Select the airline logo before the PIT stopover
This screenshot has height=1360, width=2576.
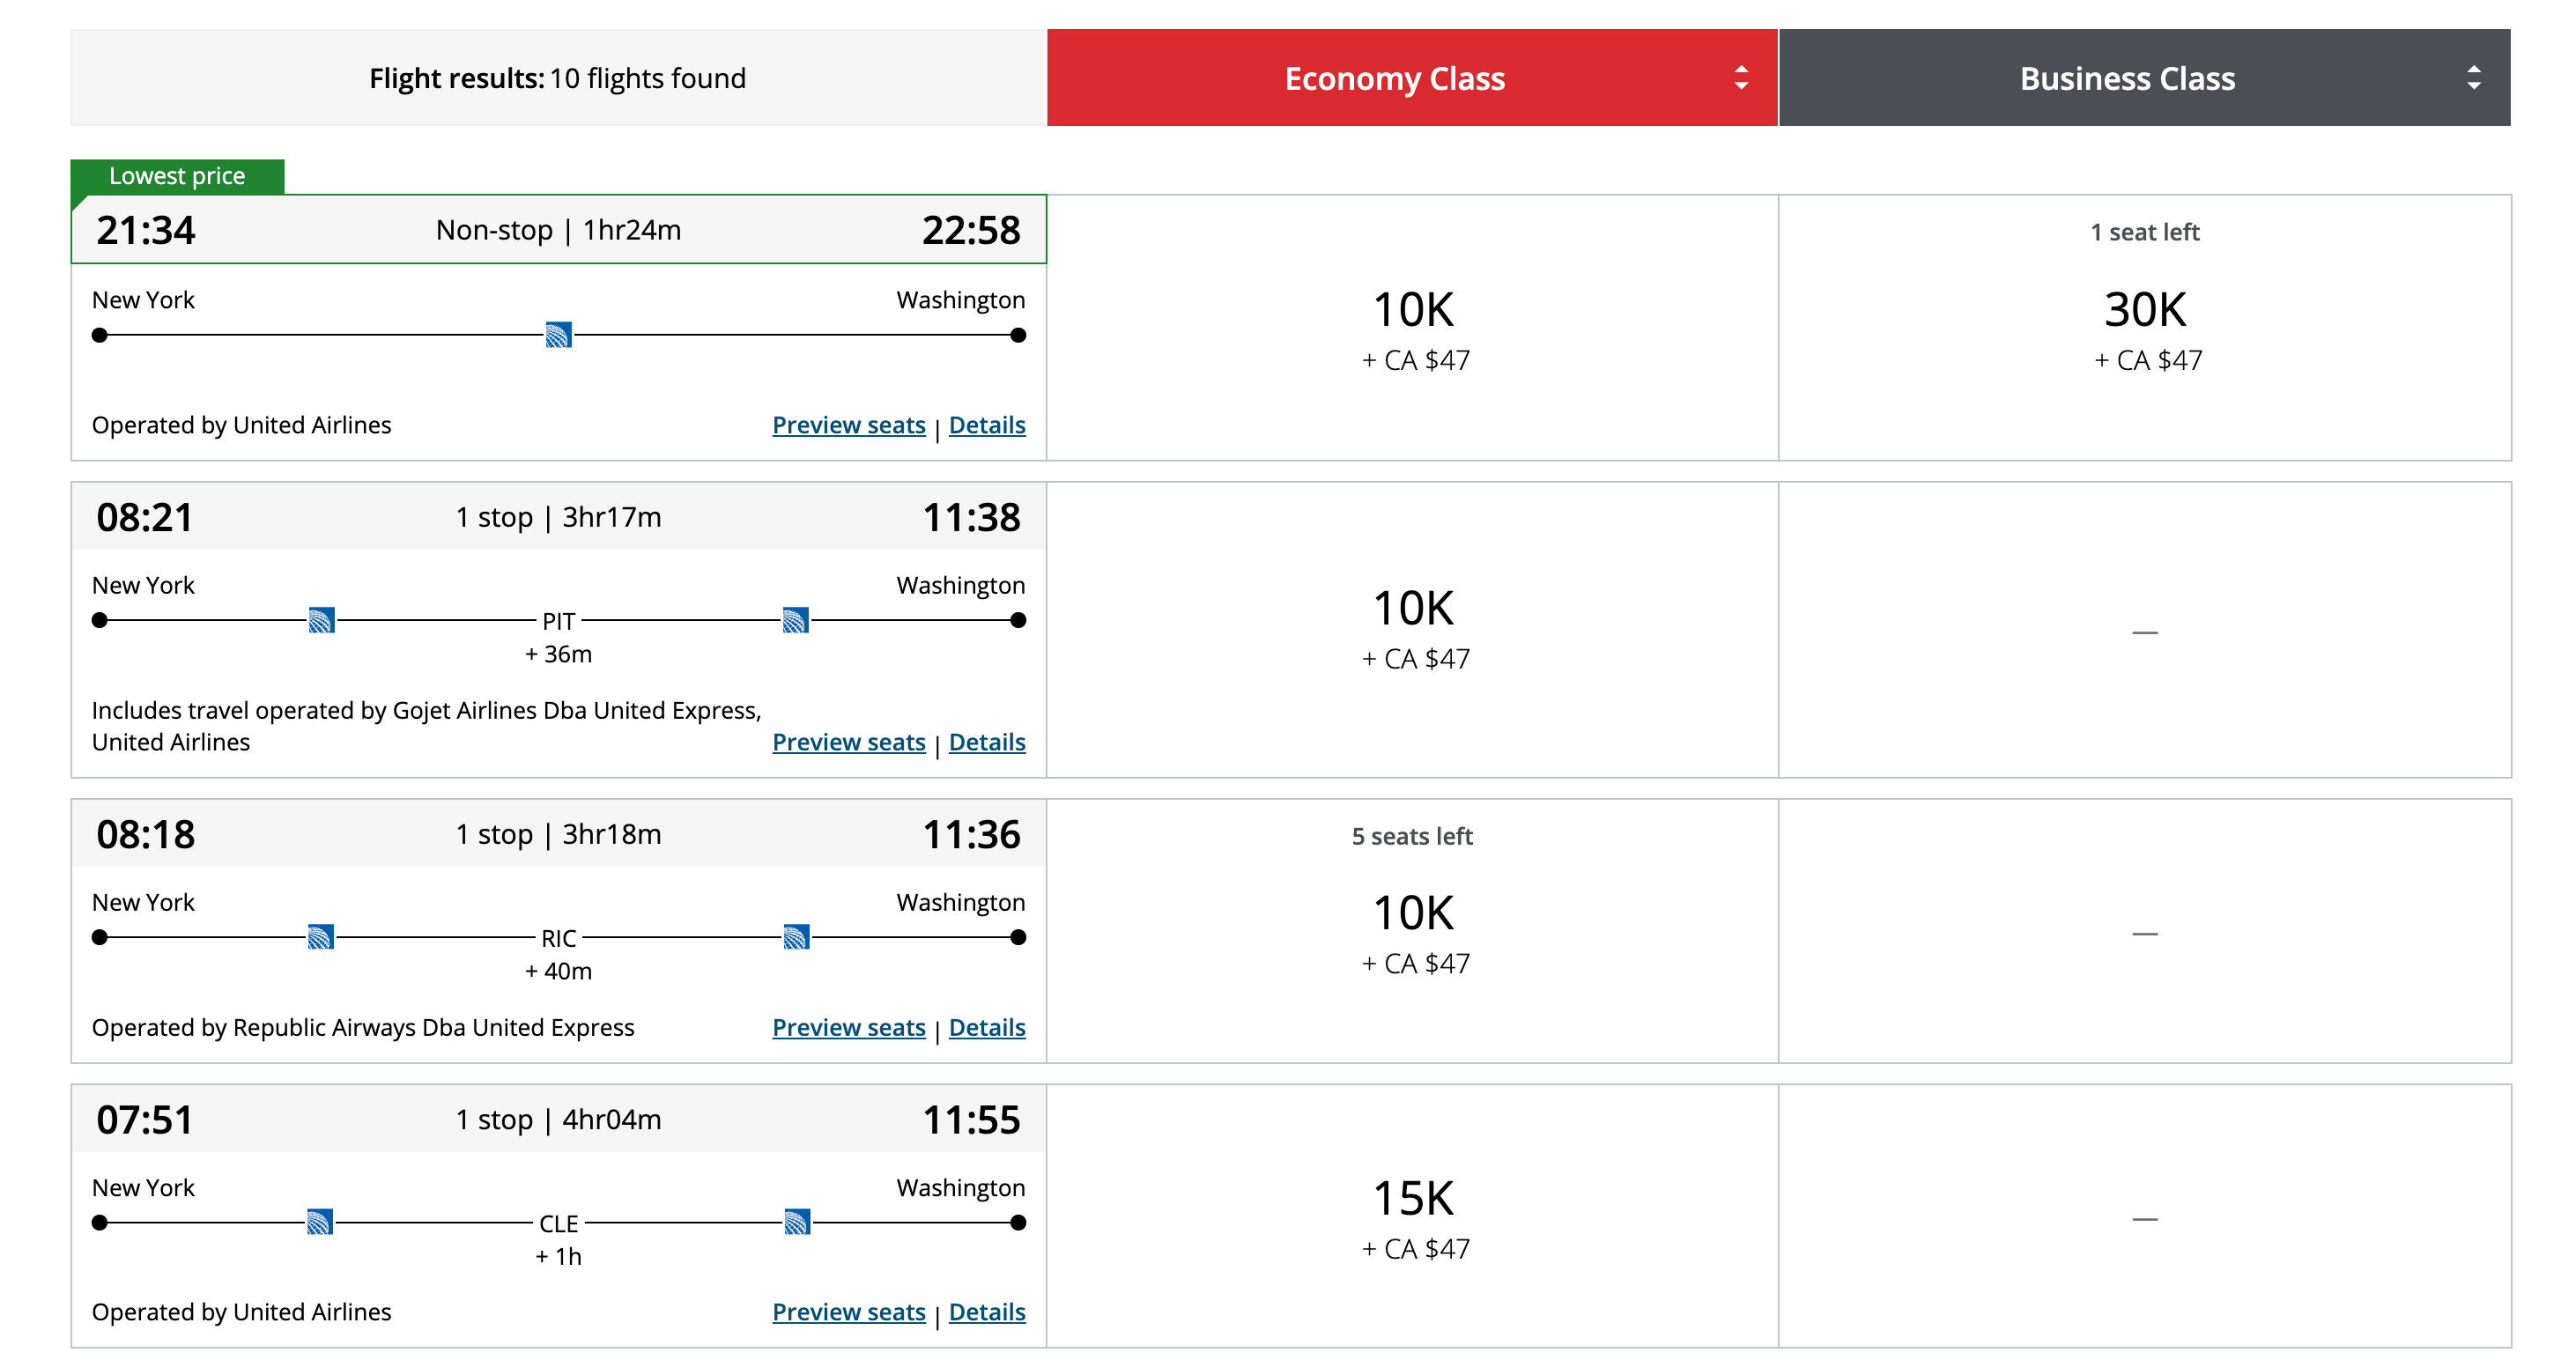click(322, 620)
